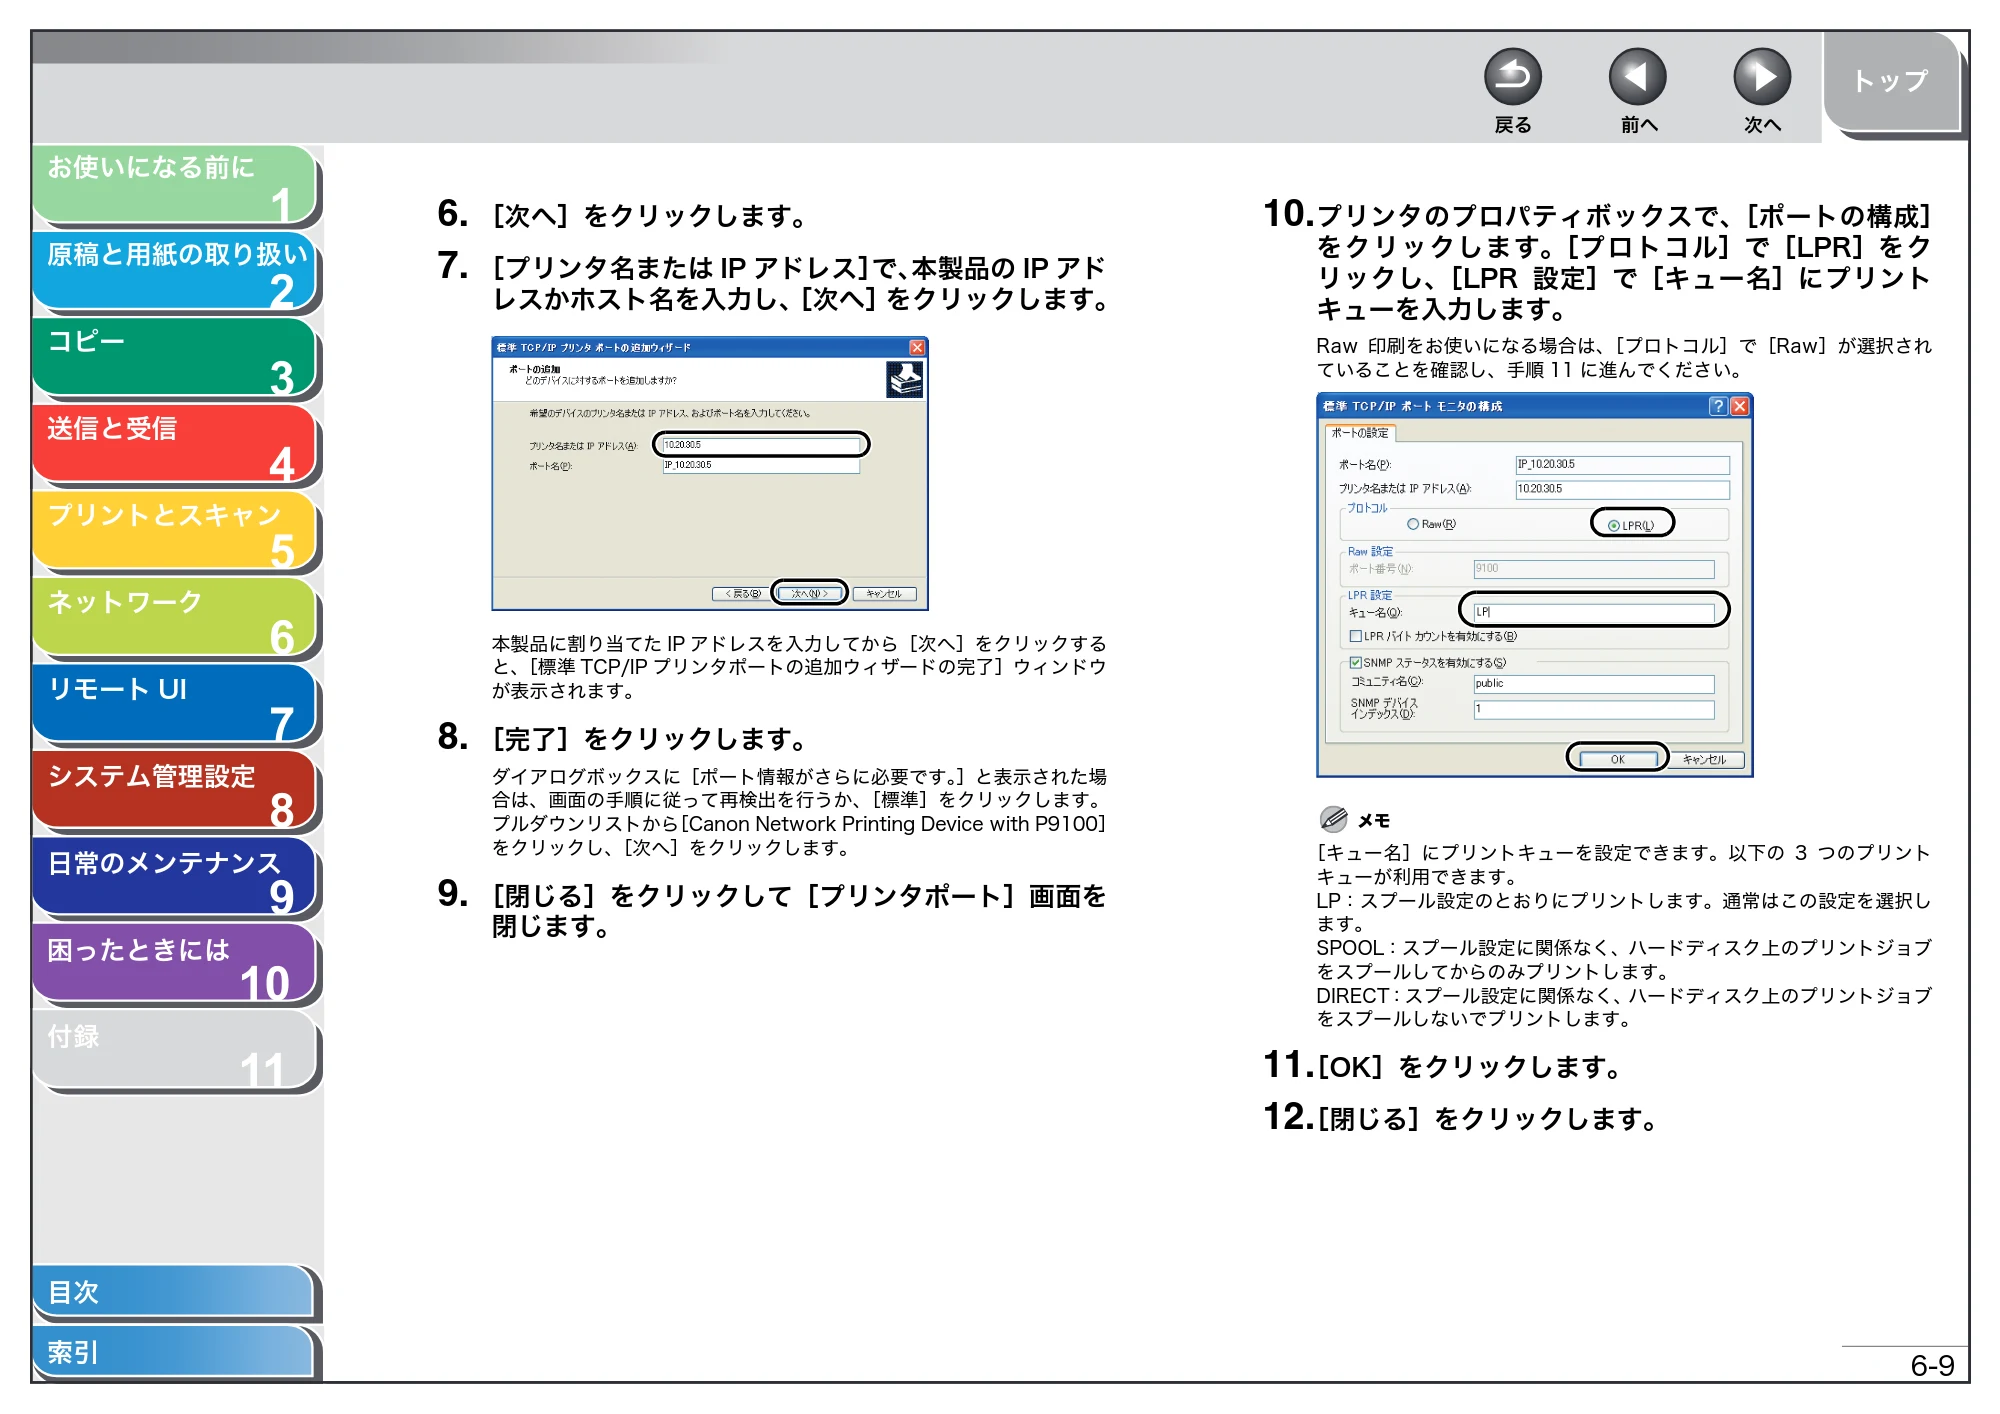Click step text [完了] をクリックします
Screen dimensions: 2000x1414
tap(650, 739)
